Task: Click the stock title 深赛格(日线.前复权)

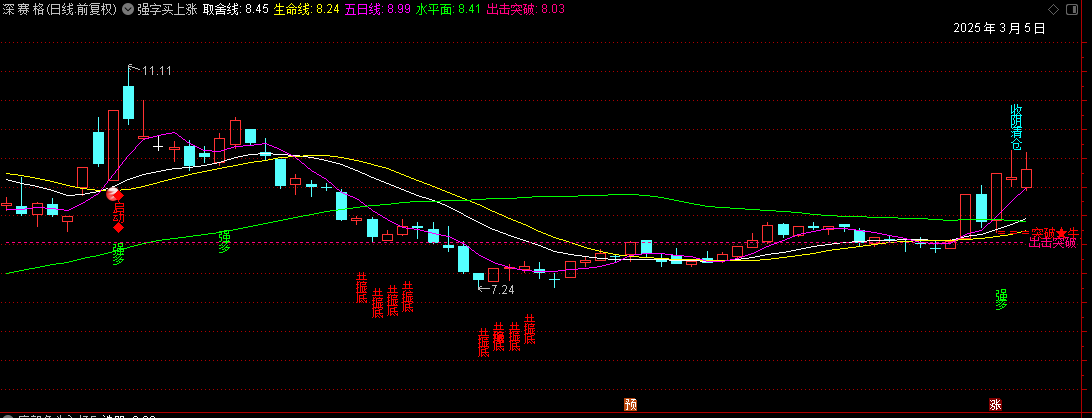Action: (60, 9)
